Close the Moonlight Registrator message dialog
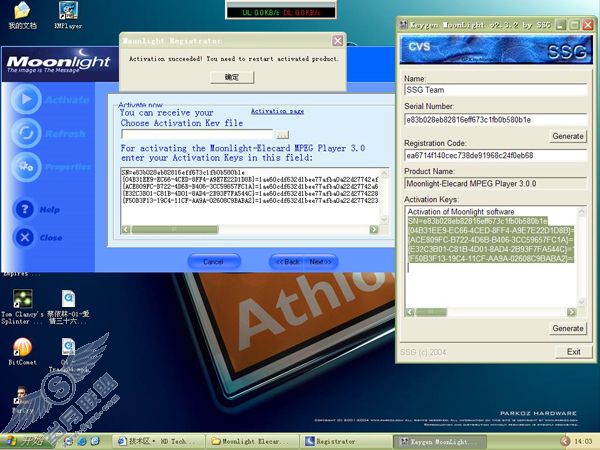Viewport: 600px width, 450px height. pos(338,41)
